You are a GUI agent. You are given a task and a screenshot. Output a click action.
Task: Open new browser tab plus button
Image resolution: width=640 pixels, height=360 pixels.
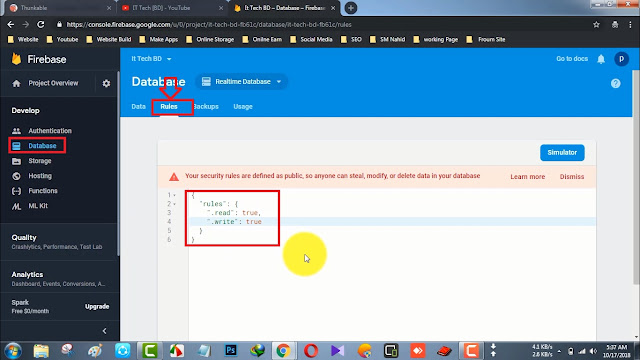point(351,8)
